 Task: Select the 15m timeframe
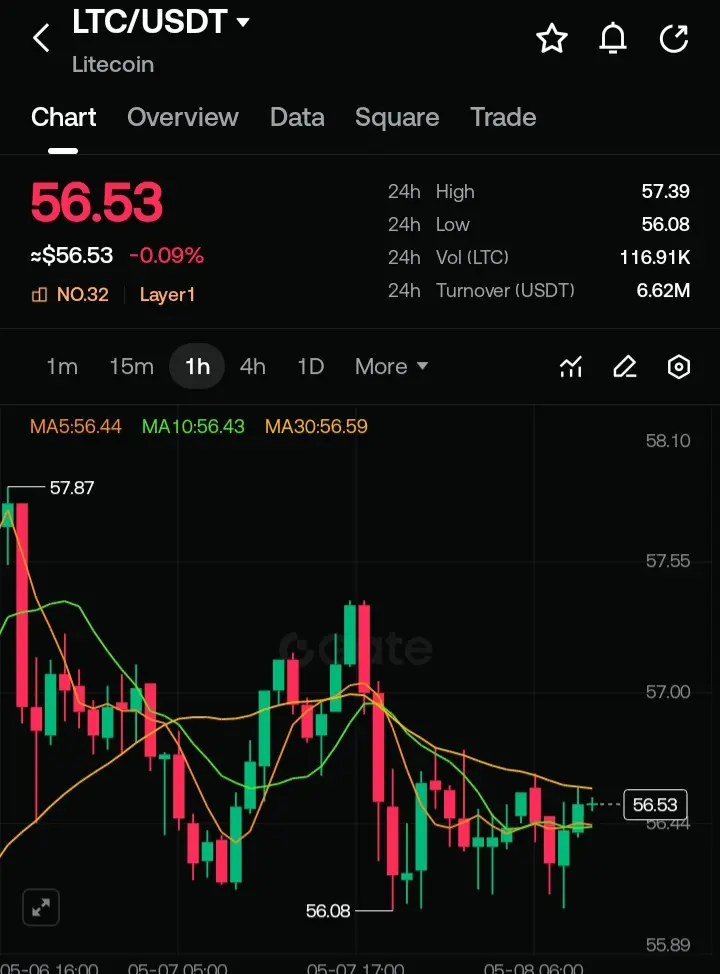tap(131, 366)
